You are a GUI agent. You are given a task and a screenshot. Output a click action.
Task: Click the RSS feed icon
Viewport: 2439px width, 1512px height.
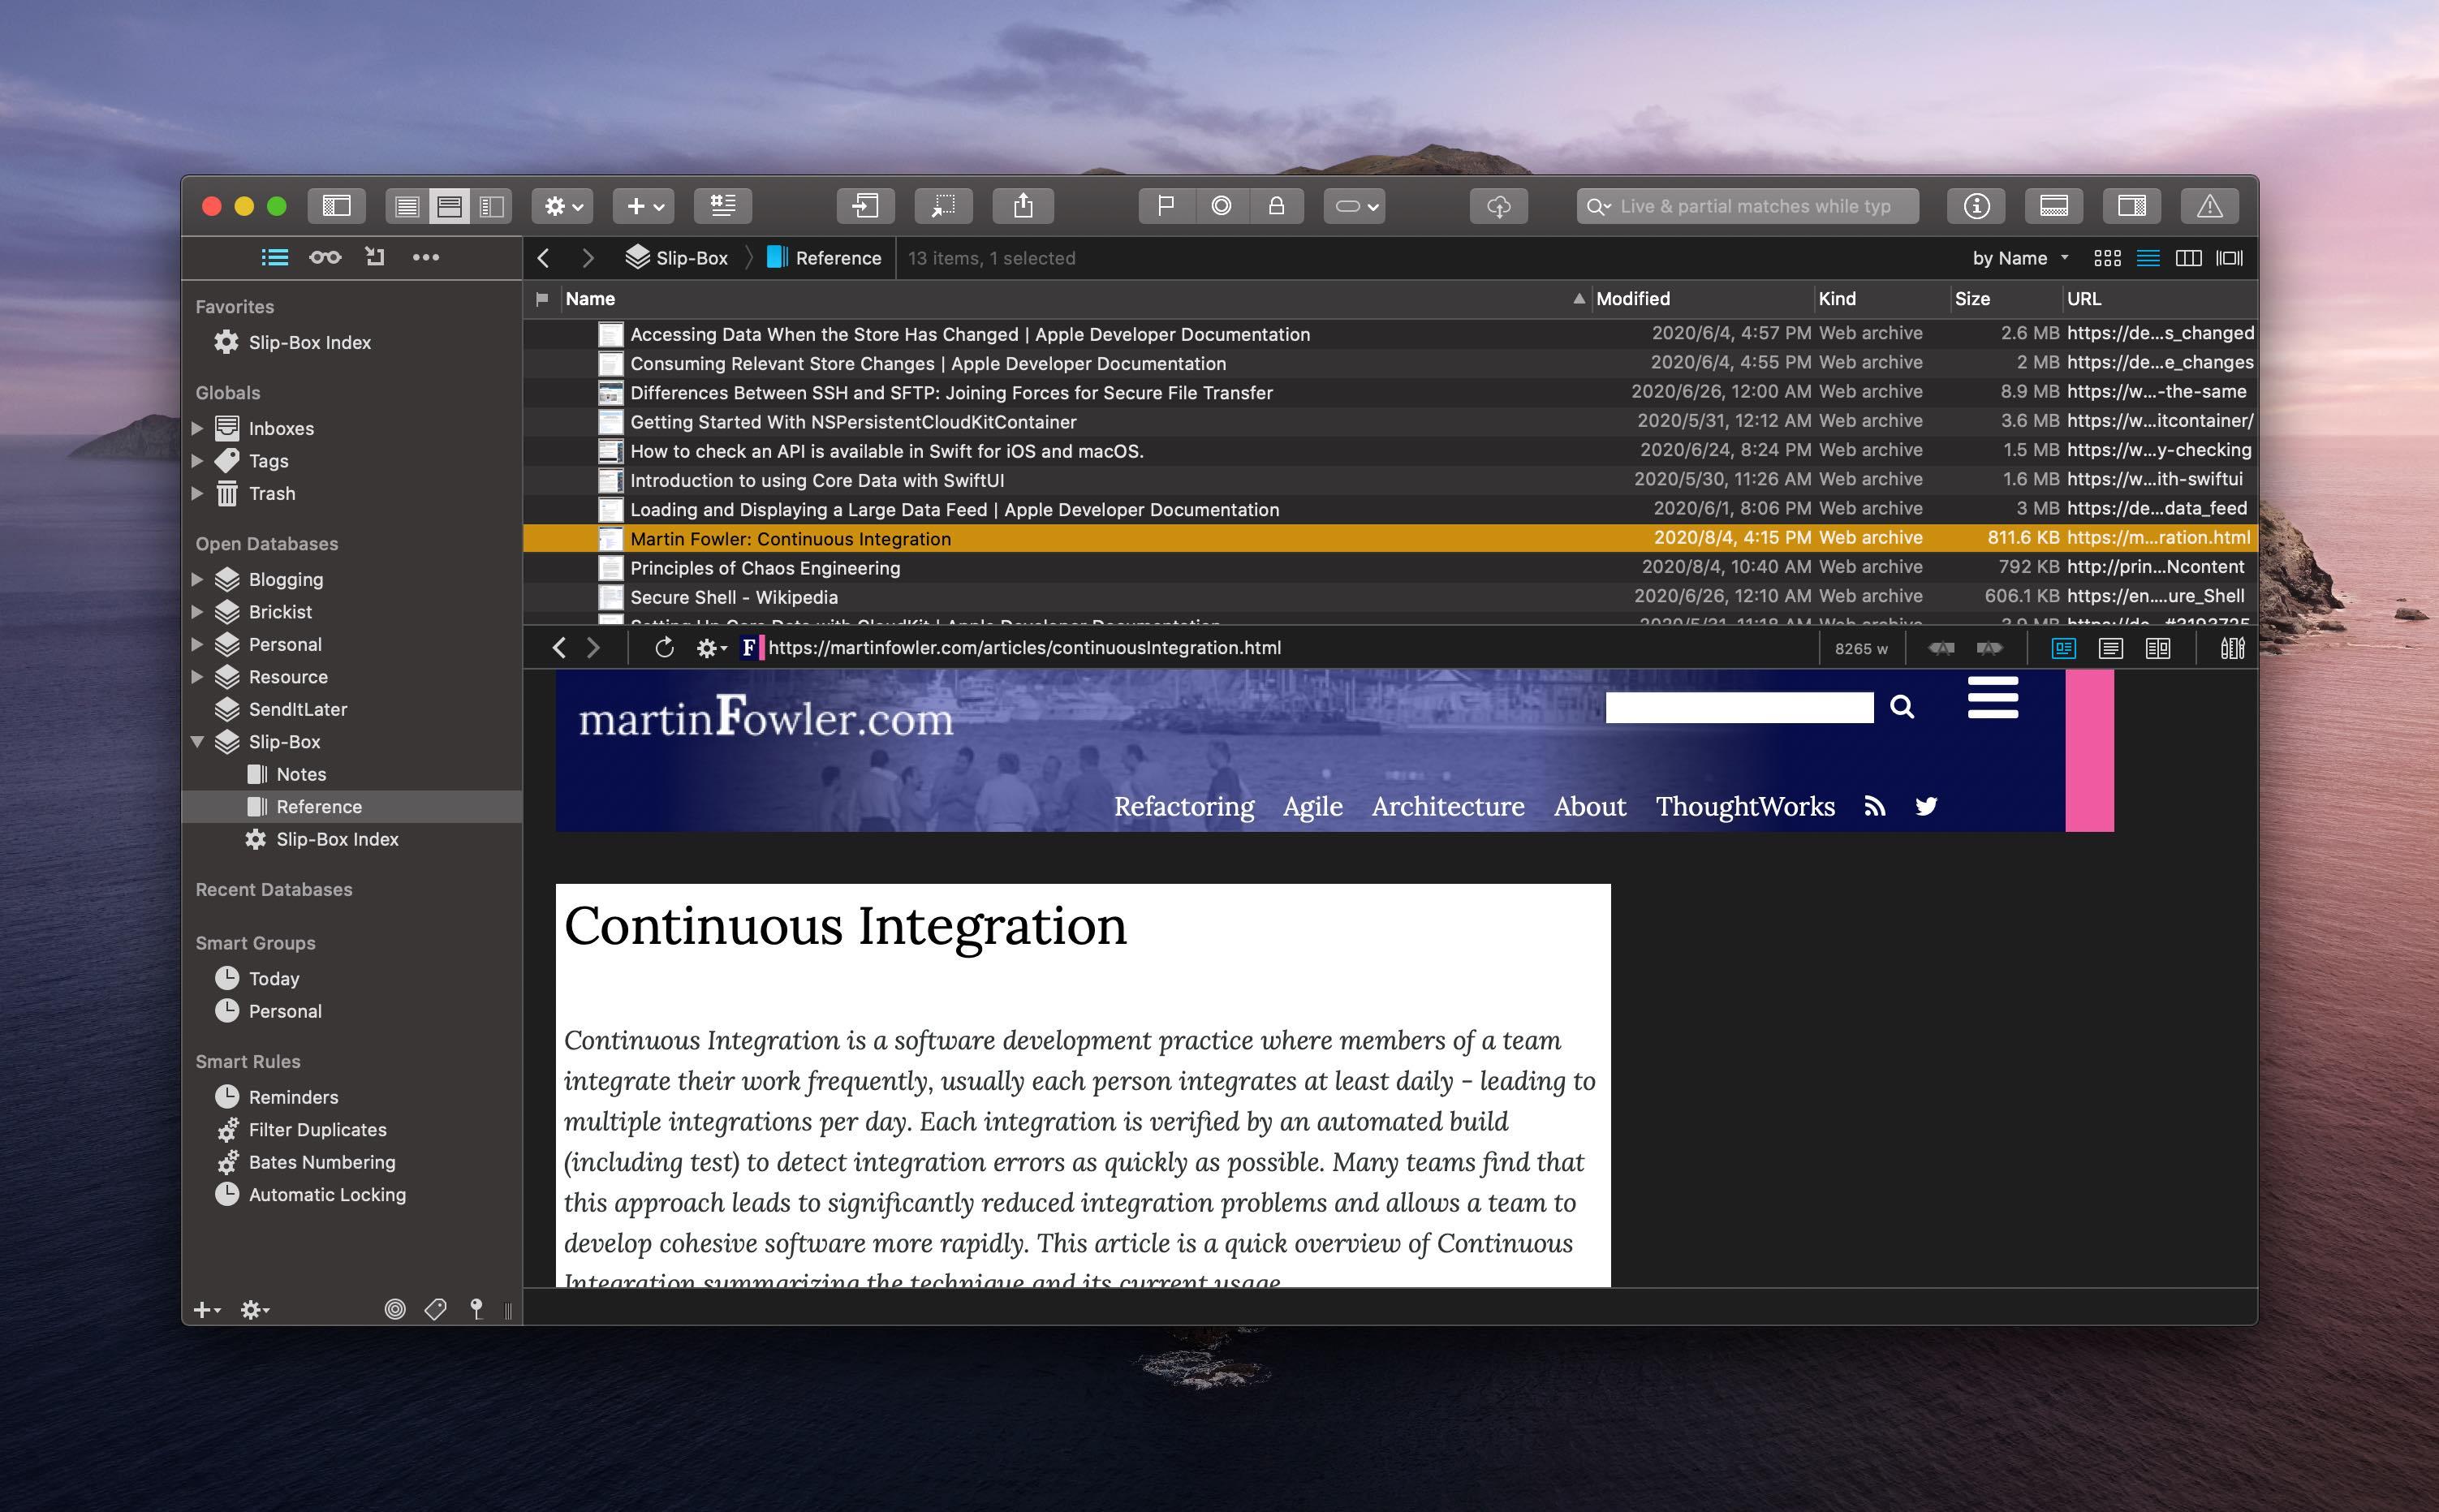(1875, 806)
